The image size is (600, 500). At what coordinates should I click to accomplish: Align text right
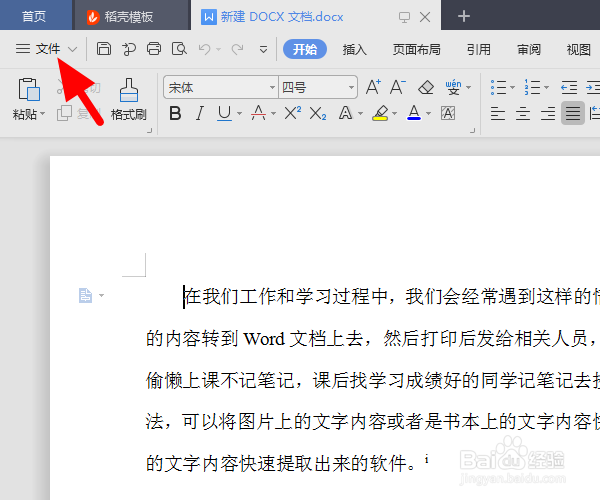click(x=548, y=114)
